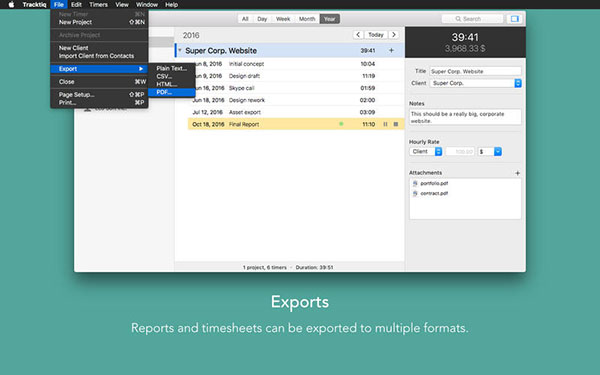Viewport: 600px width, 375px height.
Task: Select the Final Report timer row
Action: 296,124
